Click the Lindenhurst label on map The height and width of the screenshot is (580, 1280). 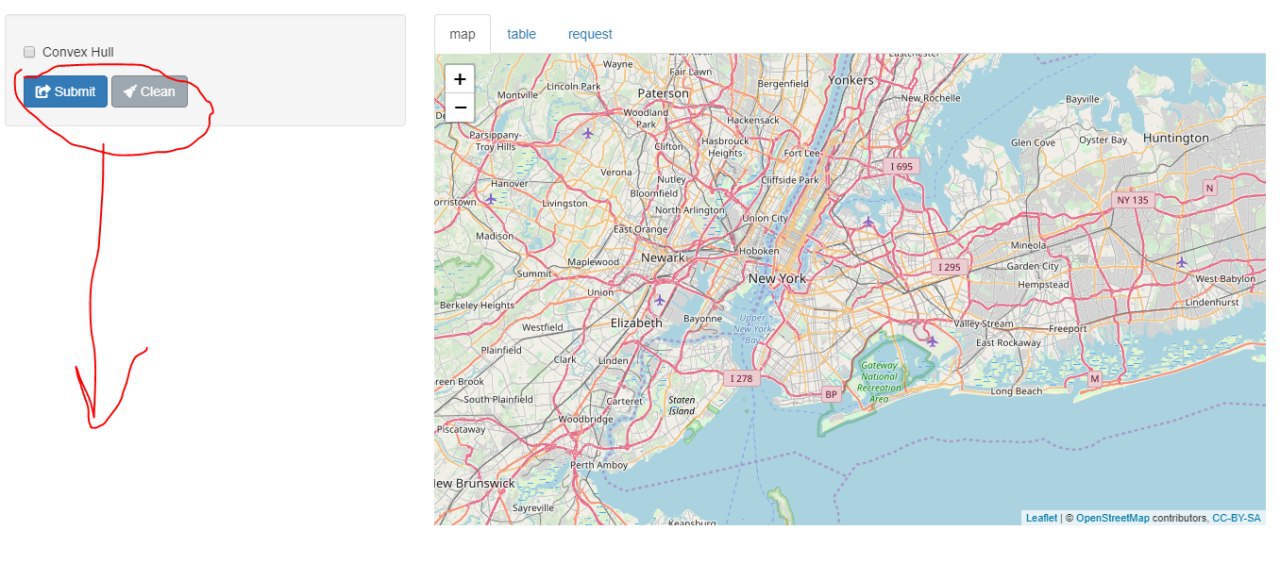coord(1212,302)
